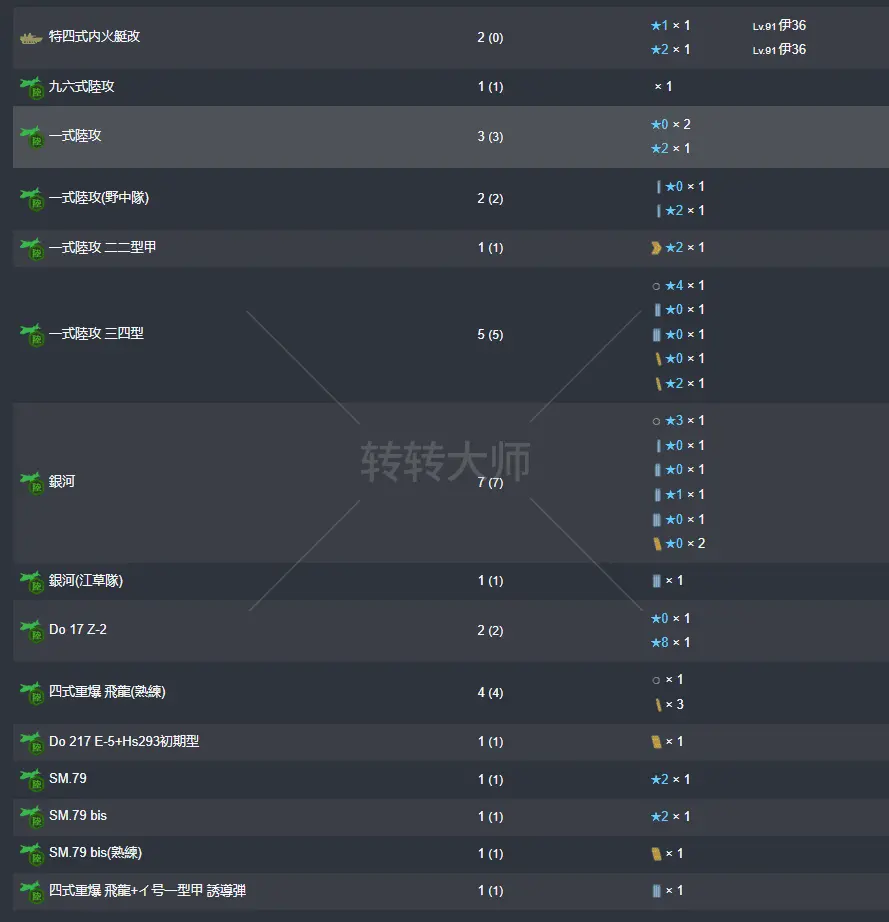Click the icon beside 四式重爆 飛龍(熟練)
The height and width of the screenshot is (922, 889).
31,693
